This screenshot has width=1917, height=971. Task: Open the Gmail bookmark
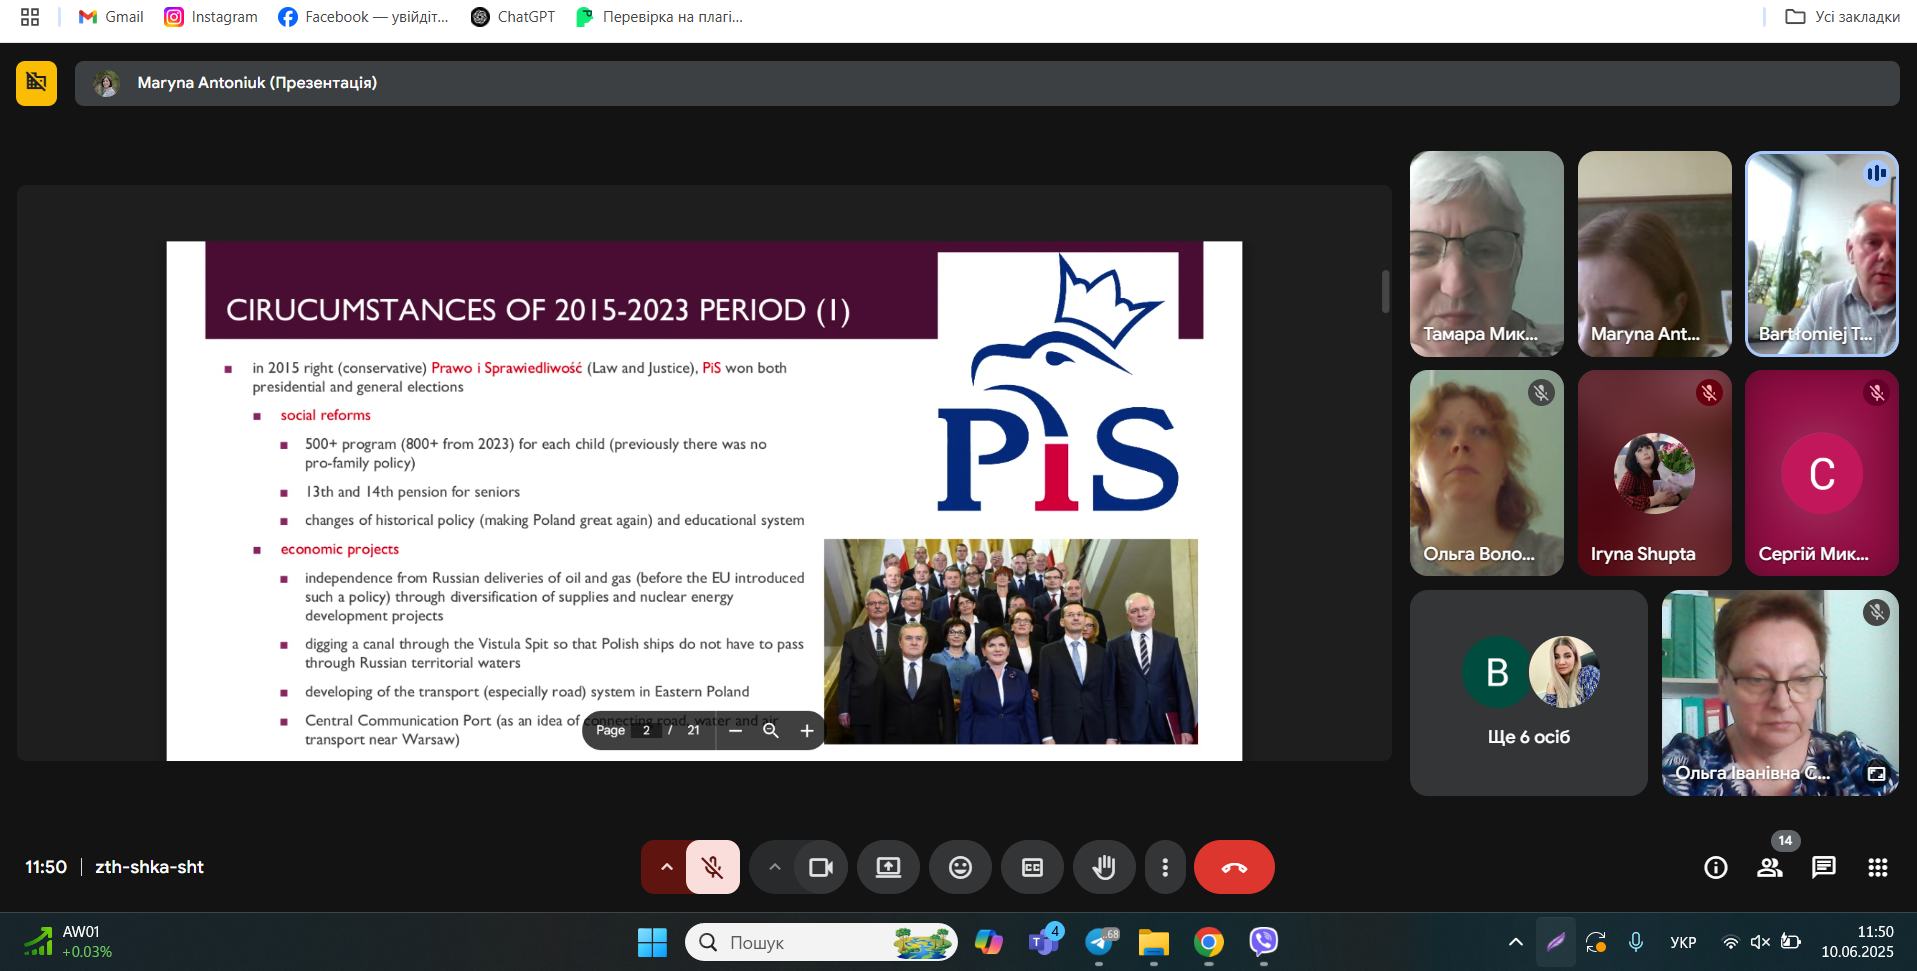click(111, 17)
